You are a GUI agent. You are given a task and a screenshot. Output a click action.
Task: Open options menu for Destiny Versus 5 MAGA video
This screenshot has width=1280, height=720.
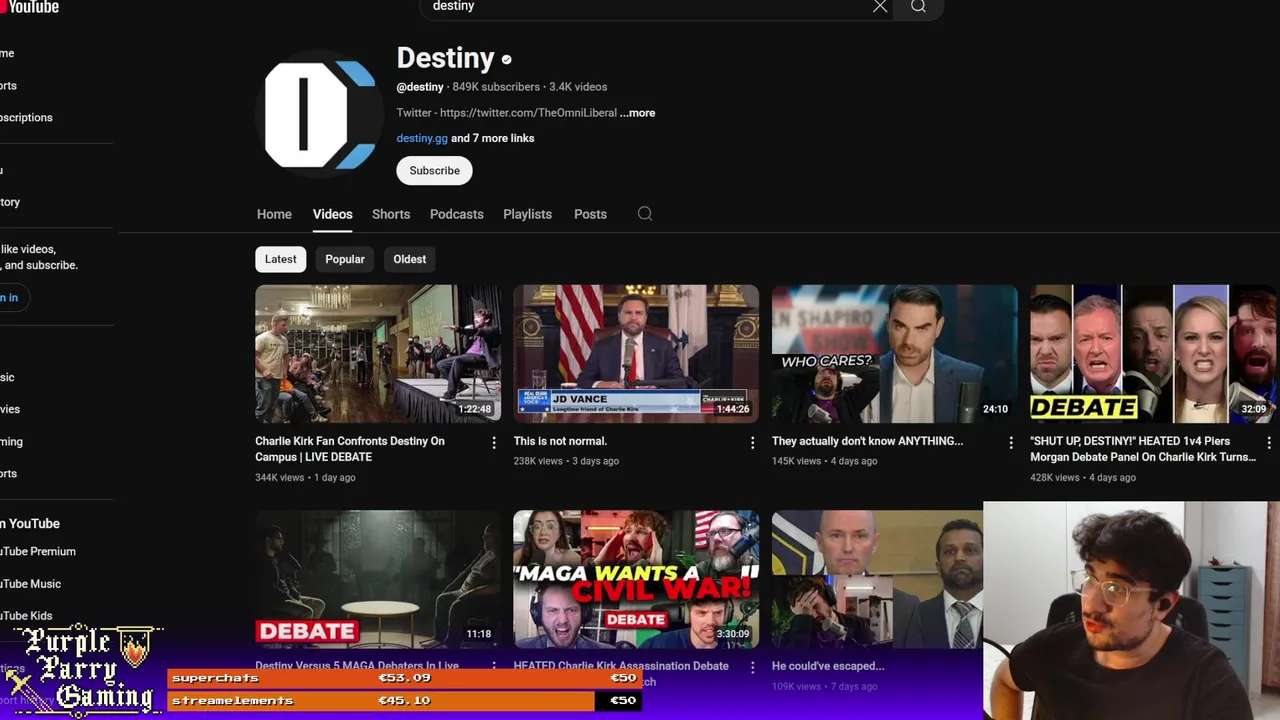coord(493,665)
